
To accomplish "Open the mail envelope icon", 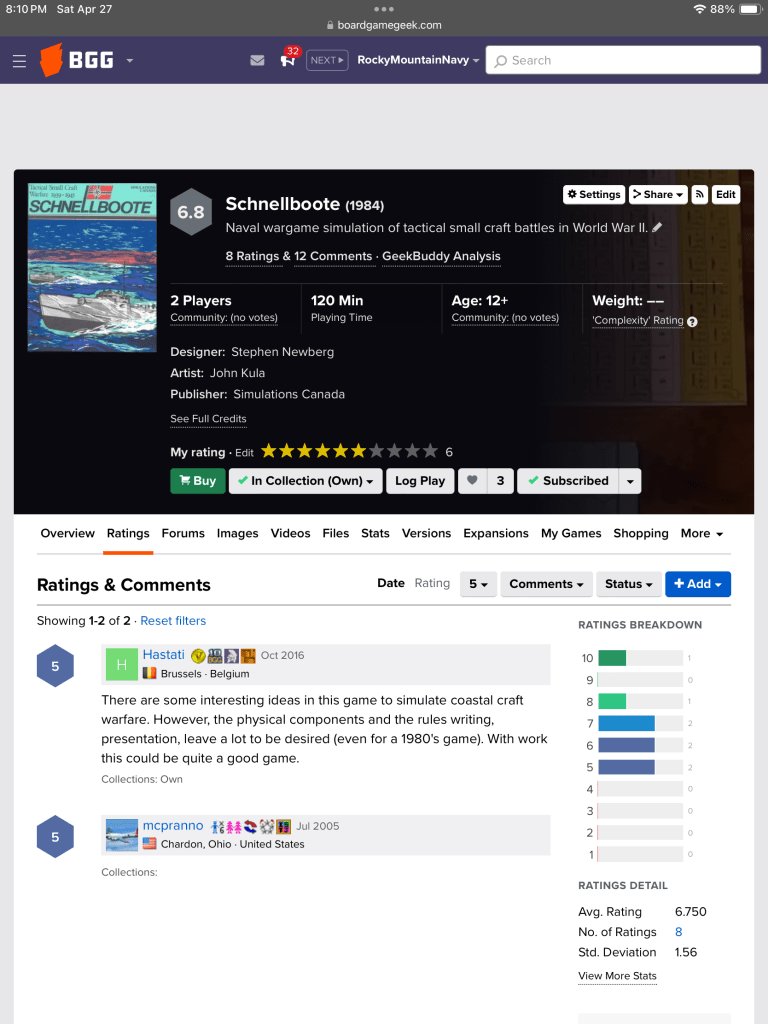I will (x=257, y=60).
